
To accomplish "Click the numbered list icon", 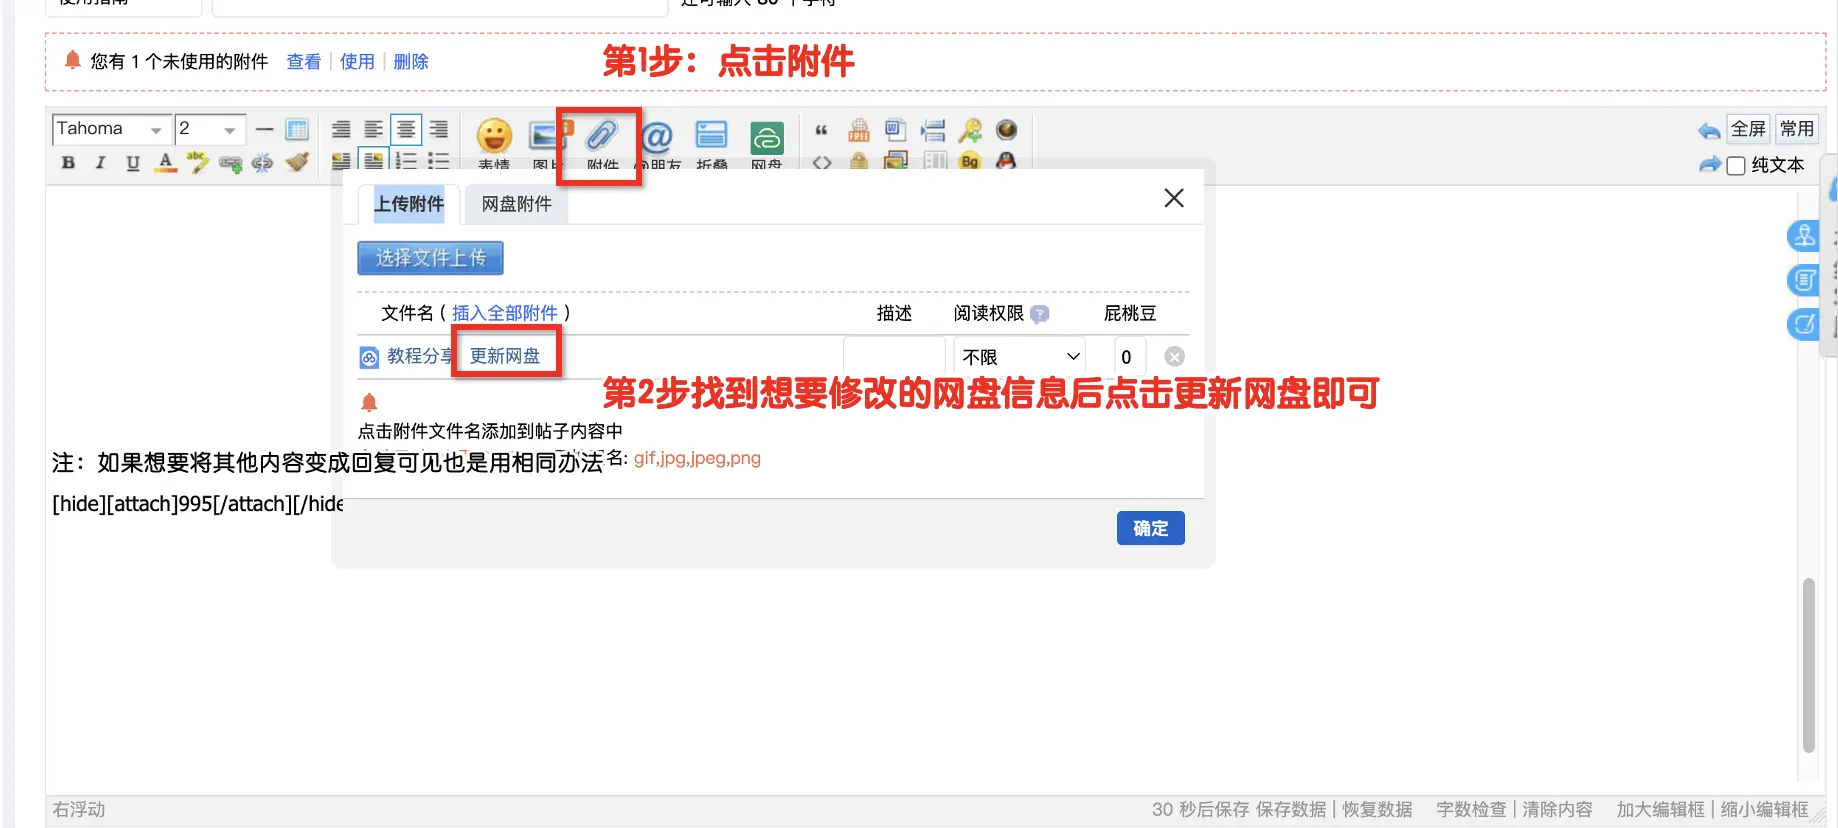I will [406, 161].
